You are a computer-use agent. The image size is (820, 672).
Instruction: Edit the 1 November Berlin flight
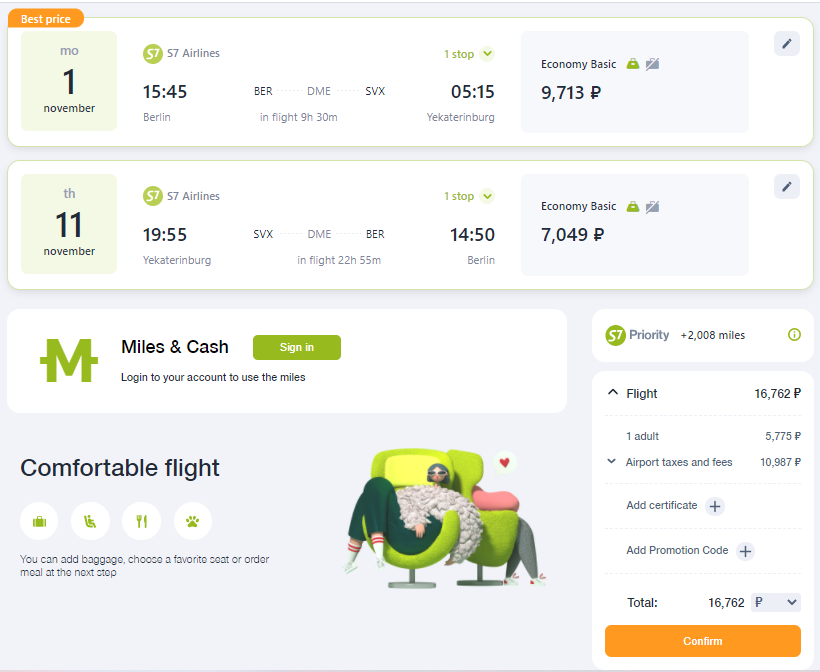pos(787,44)
